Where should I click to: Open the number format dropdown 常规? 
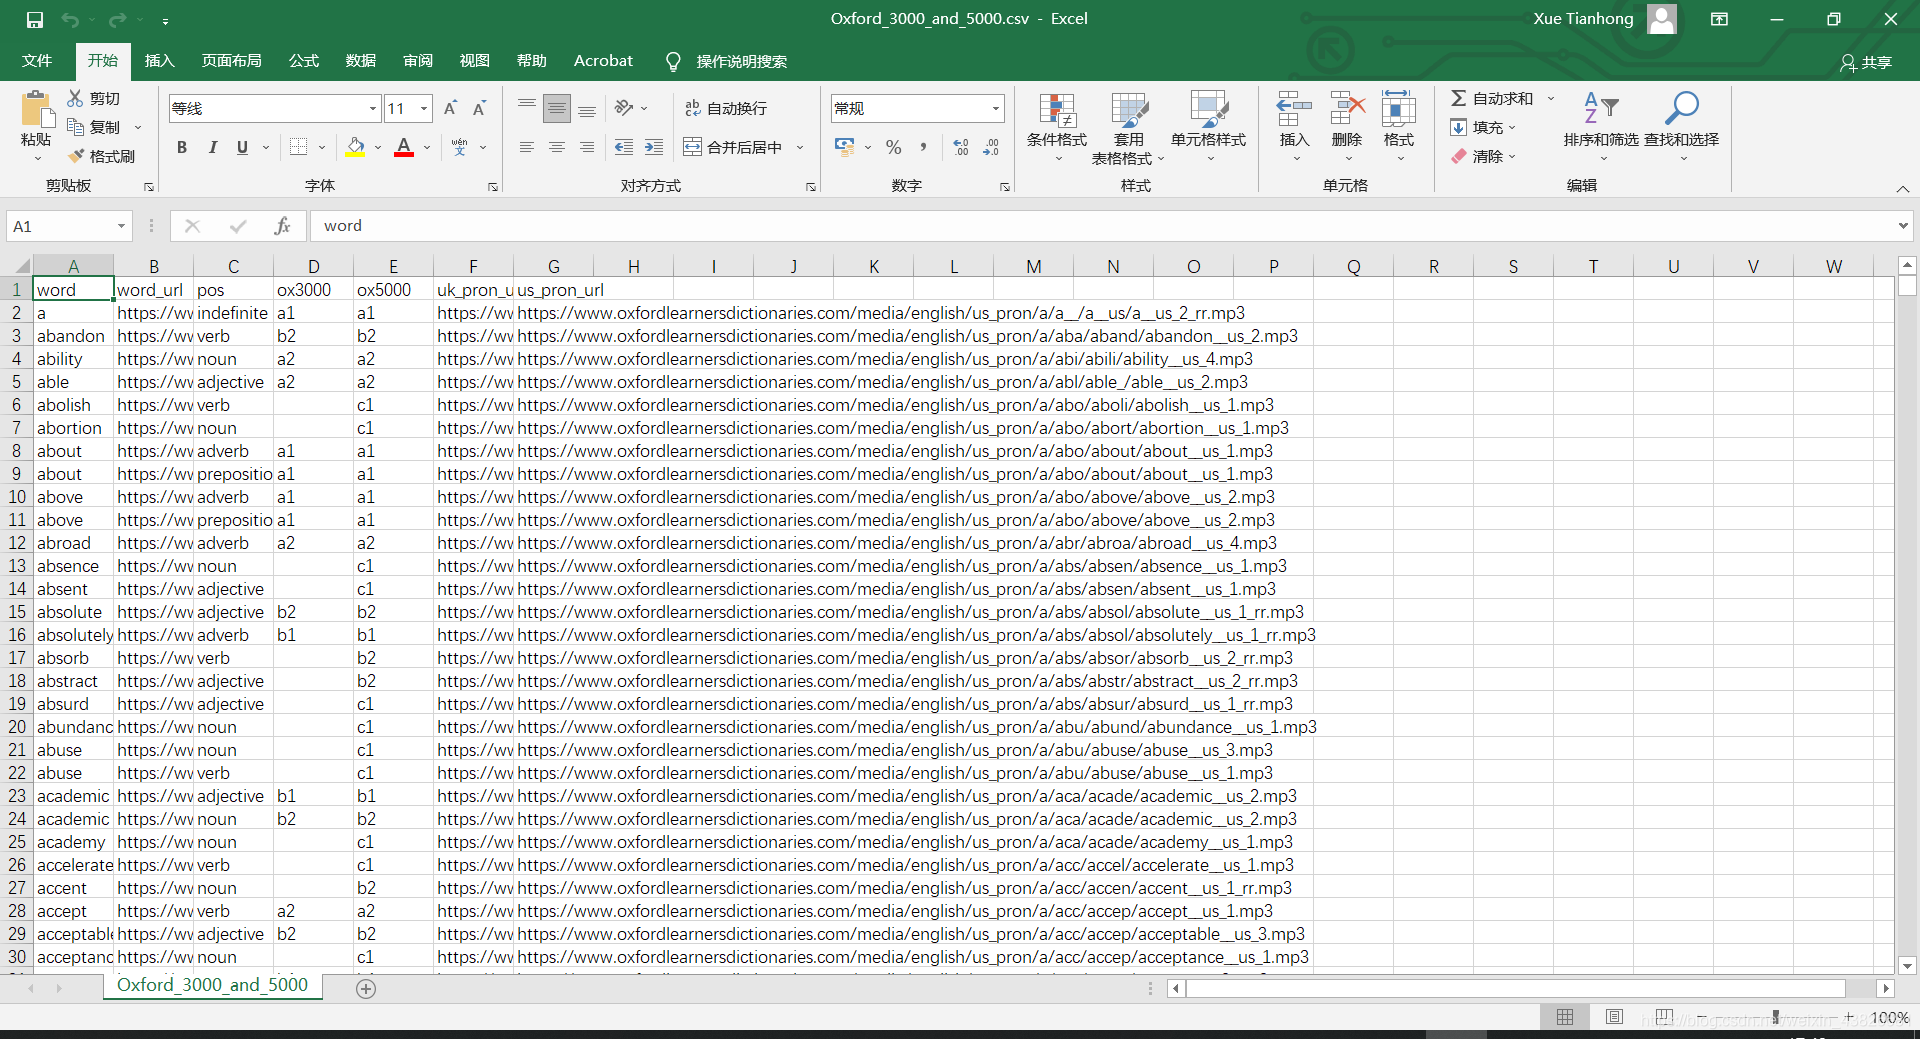995,108
